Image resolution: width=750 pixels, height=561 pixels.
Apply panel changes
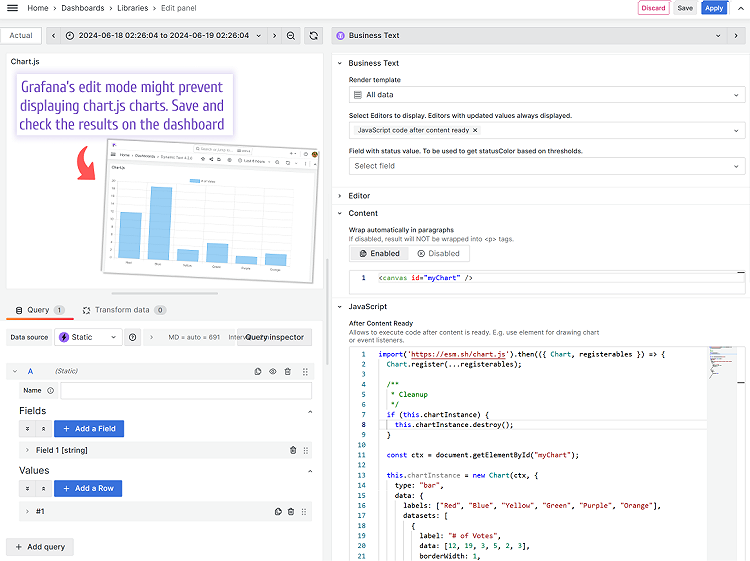pos(714,8)
